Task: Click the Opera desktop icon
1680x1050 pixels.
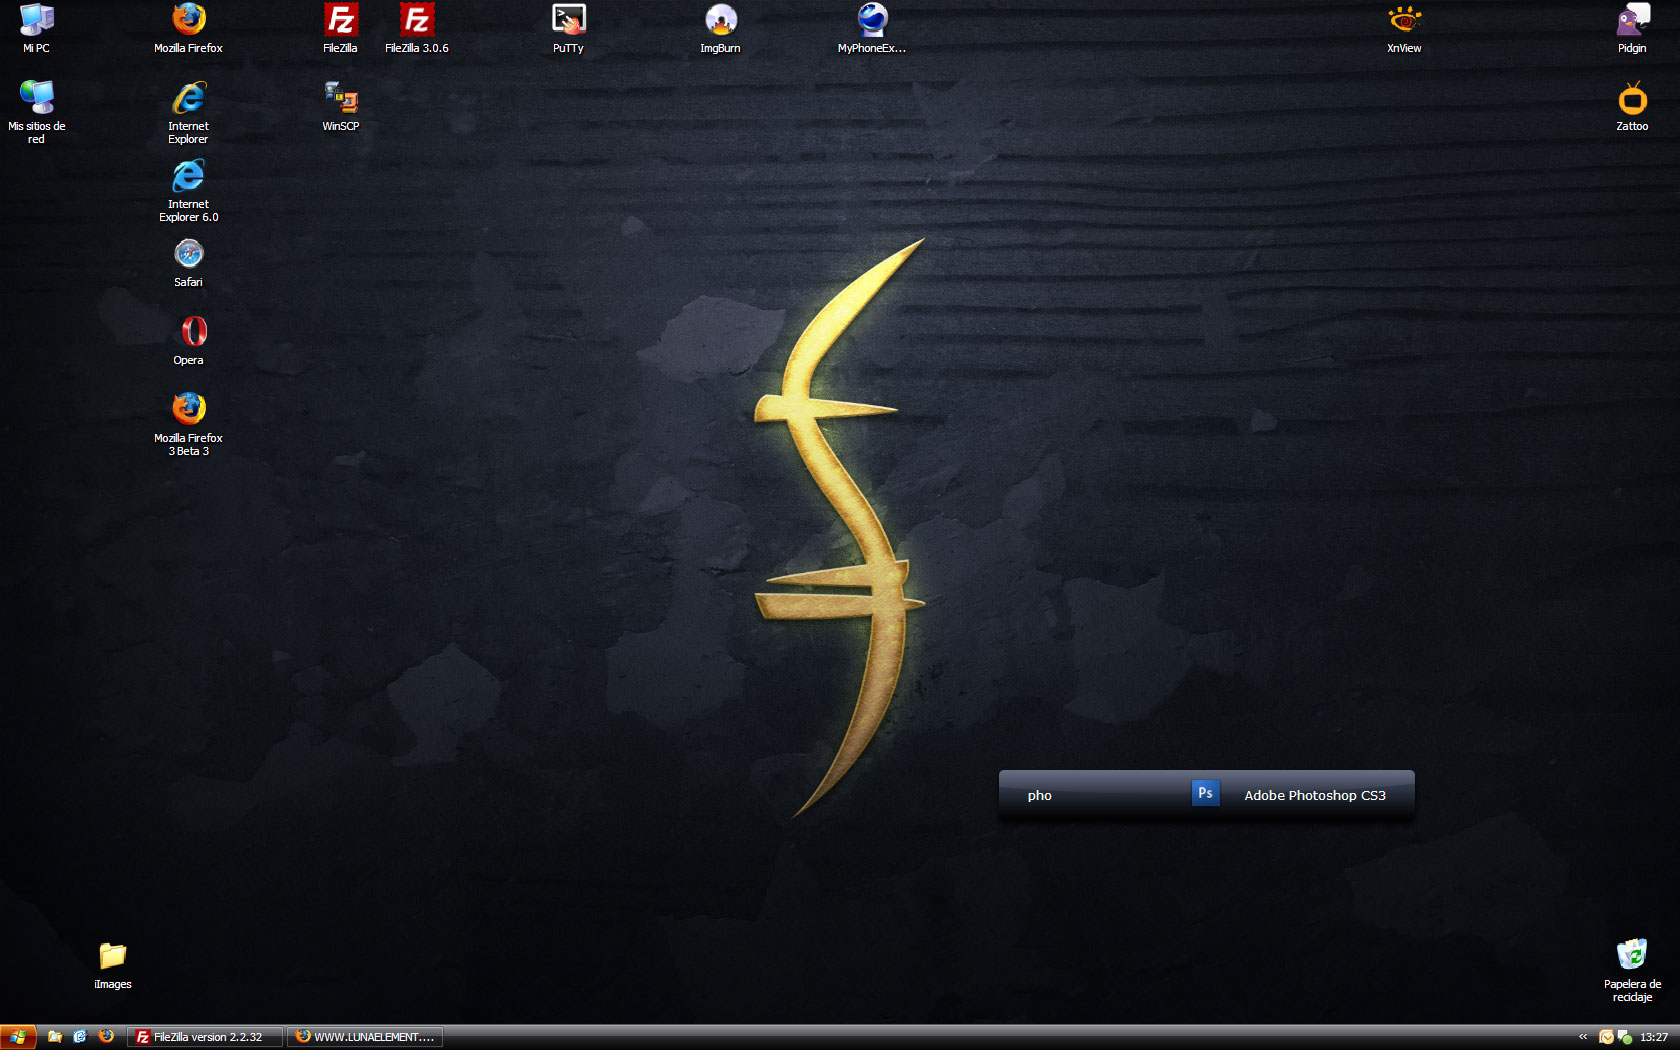Action: coord(188,333)
